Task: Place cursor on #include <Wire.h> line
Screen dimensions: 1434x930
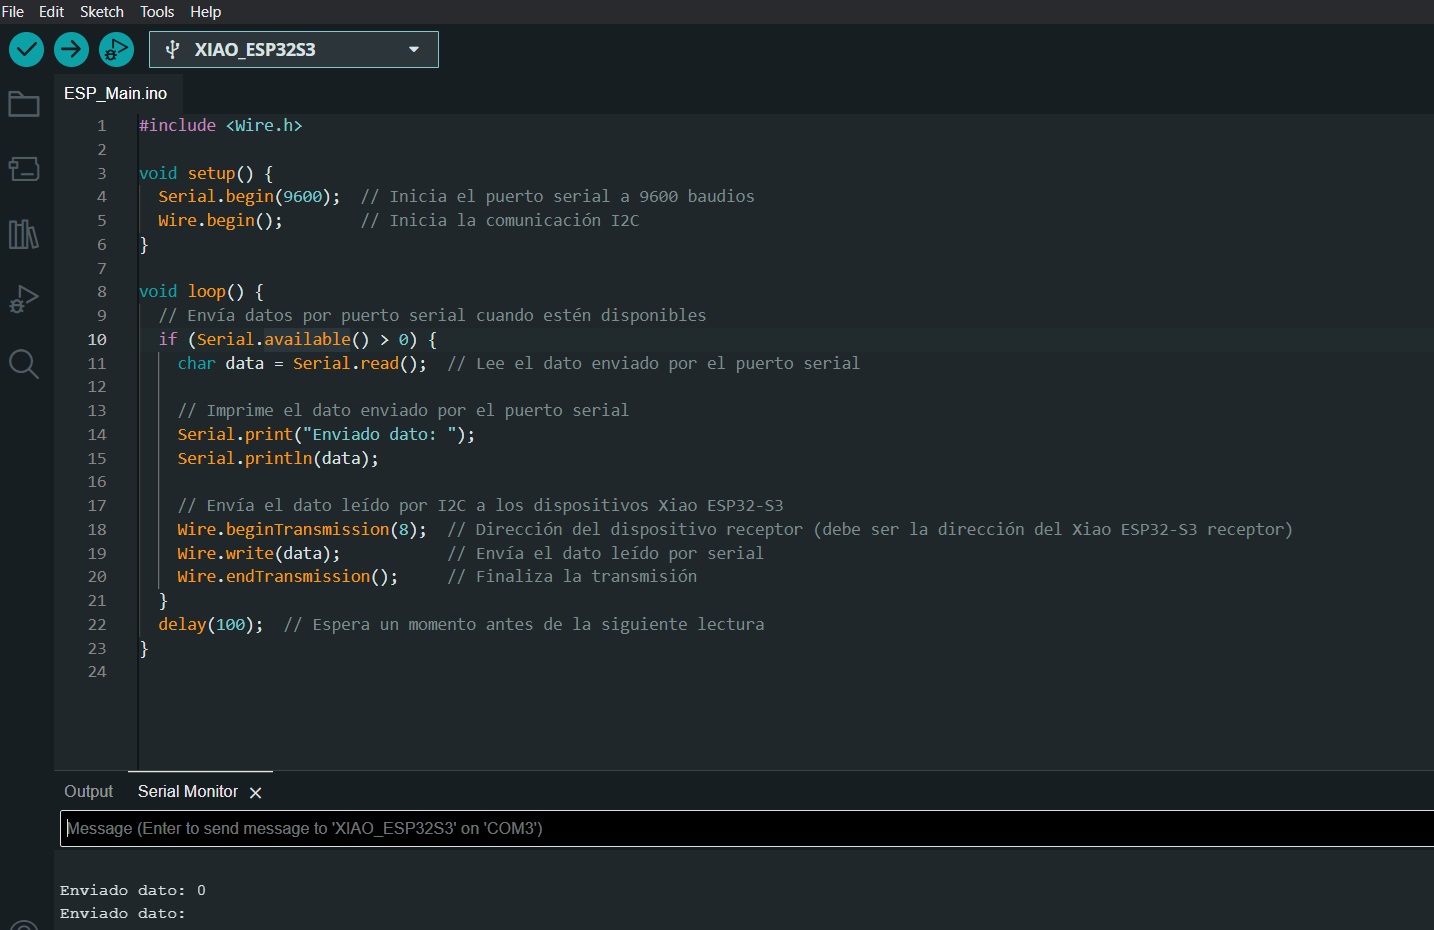Action: tap(220, 125)
